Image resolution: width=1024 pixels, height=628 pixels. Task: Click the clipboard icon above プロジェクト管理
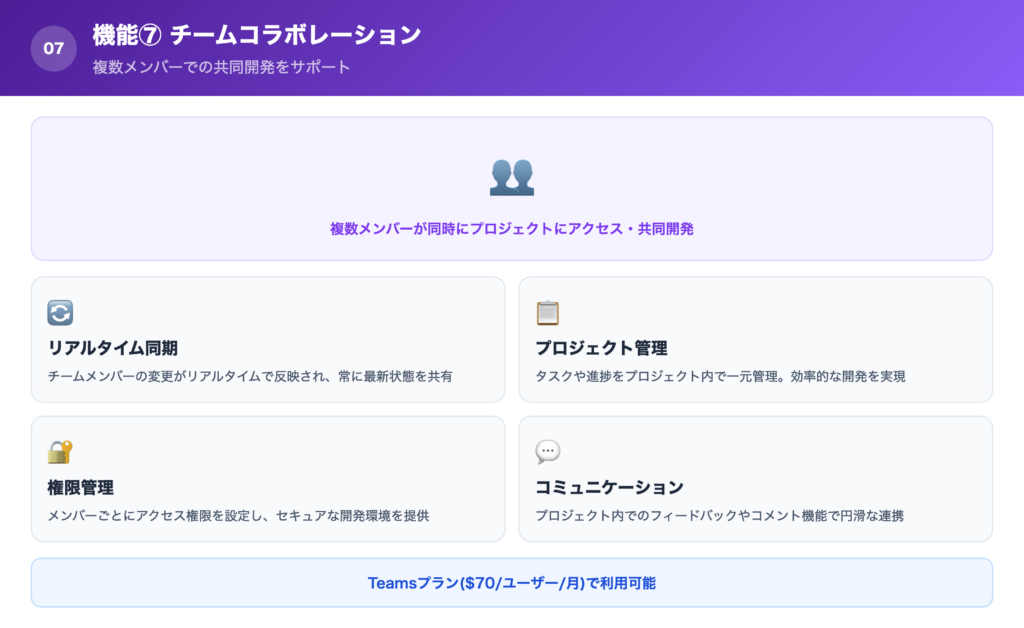545,312
